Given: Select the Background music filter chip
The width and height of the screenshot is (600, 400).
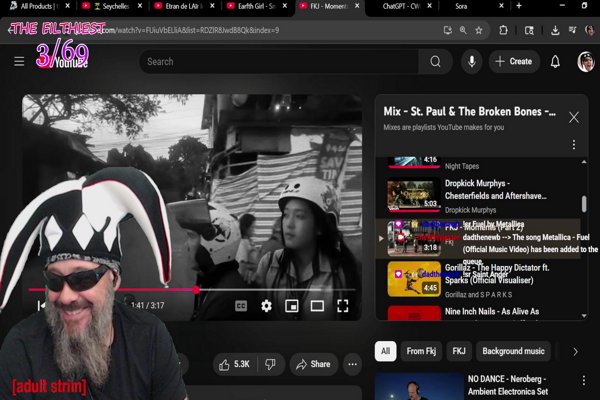Looking at the screenshot, I should 513,351.
